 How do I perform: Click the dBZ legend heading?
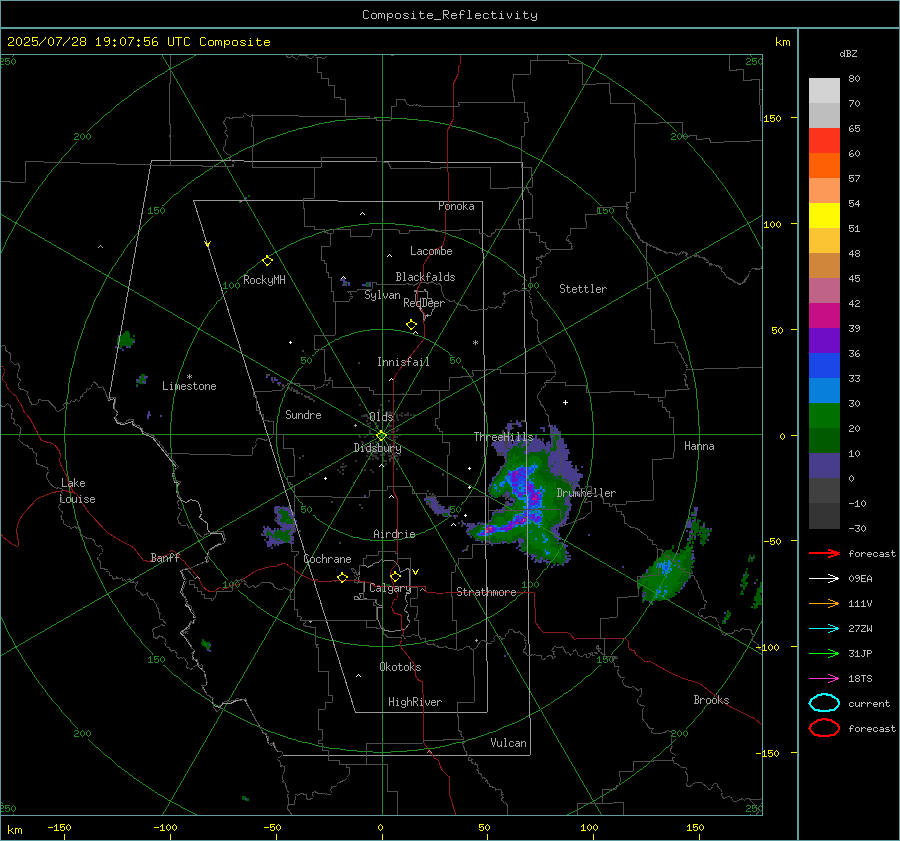848,53
